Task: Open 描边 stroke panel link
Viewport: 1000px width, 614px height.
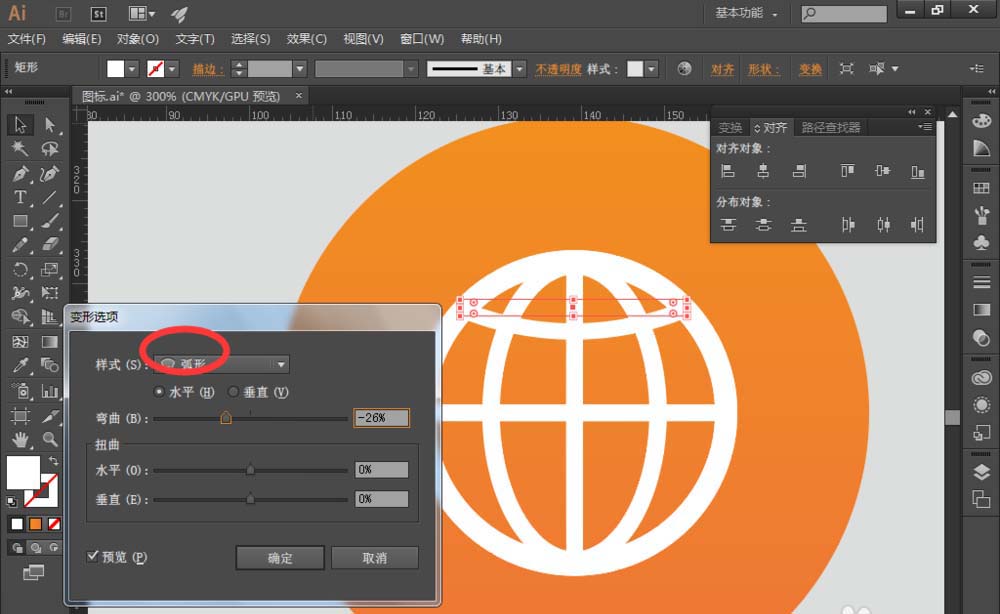Action: pyautogui.click(x=208, y=69)
